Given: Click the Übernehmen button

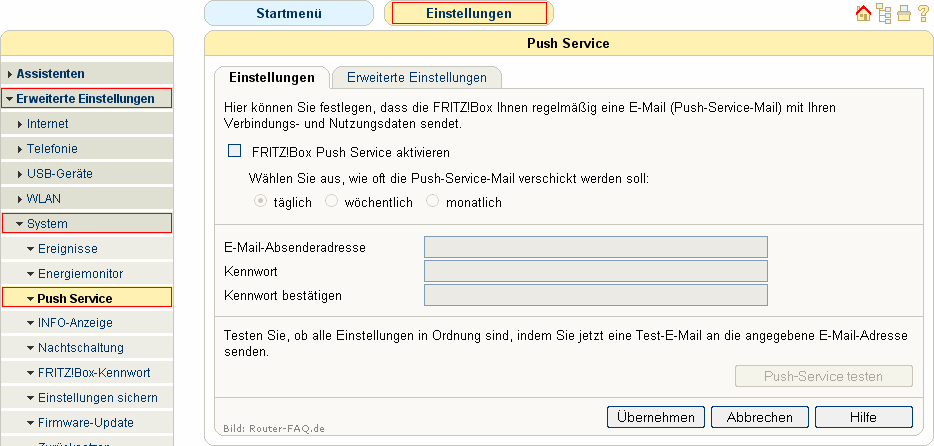Looking at the screenshot, I should coord(656,417).
